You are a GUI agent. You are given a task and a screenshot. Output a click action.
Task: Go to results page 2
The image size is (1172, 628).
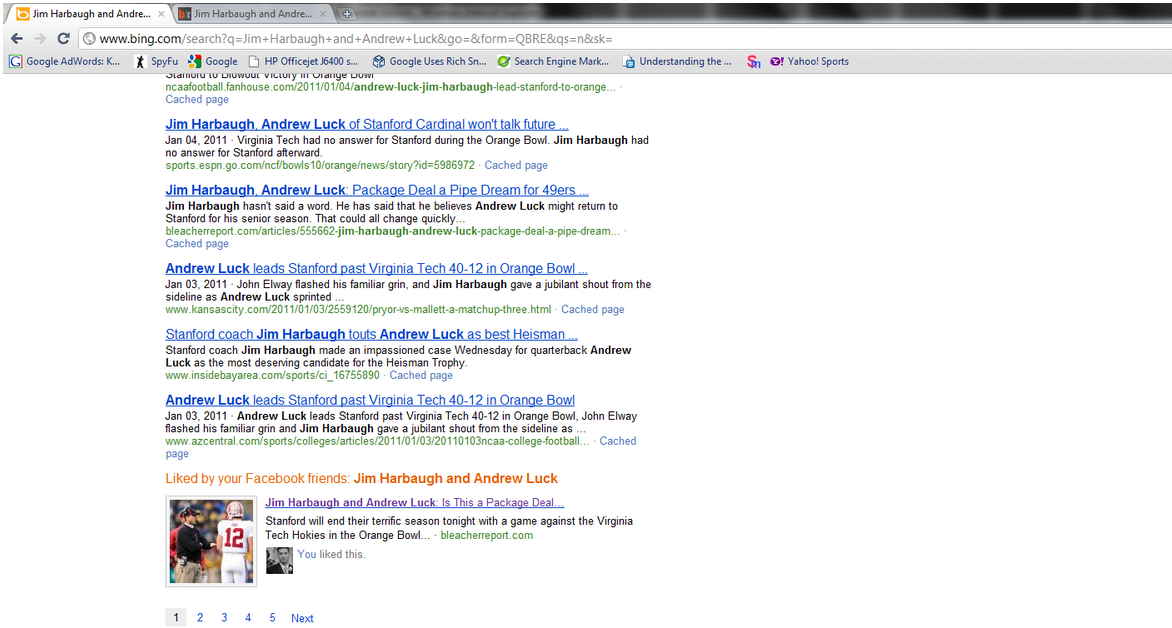200,618
